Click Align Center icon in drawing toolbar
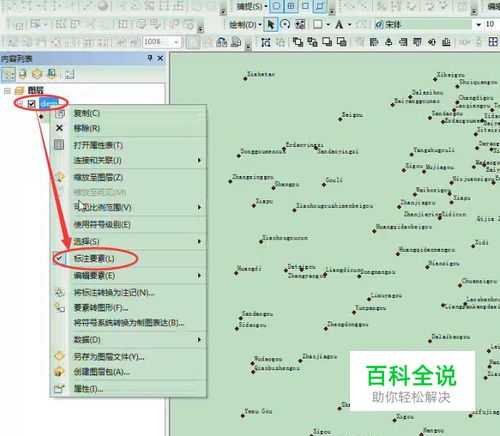This screenshot has width=500, height=436. pos(389,42)
